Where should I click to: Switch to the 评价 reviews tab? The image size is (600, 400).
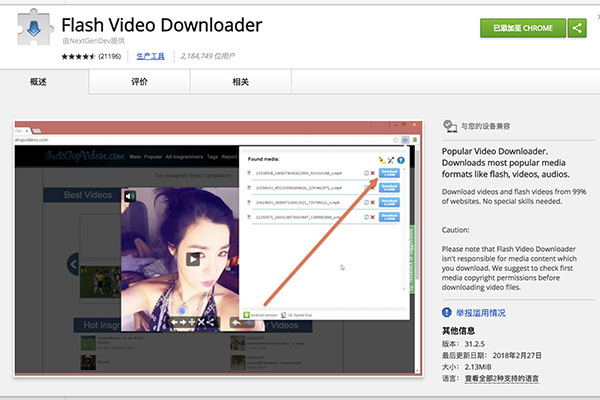coord(140,82)
